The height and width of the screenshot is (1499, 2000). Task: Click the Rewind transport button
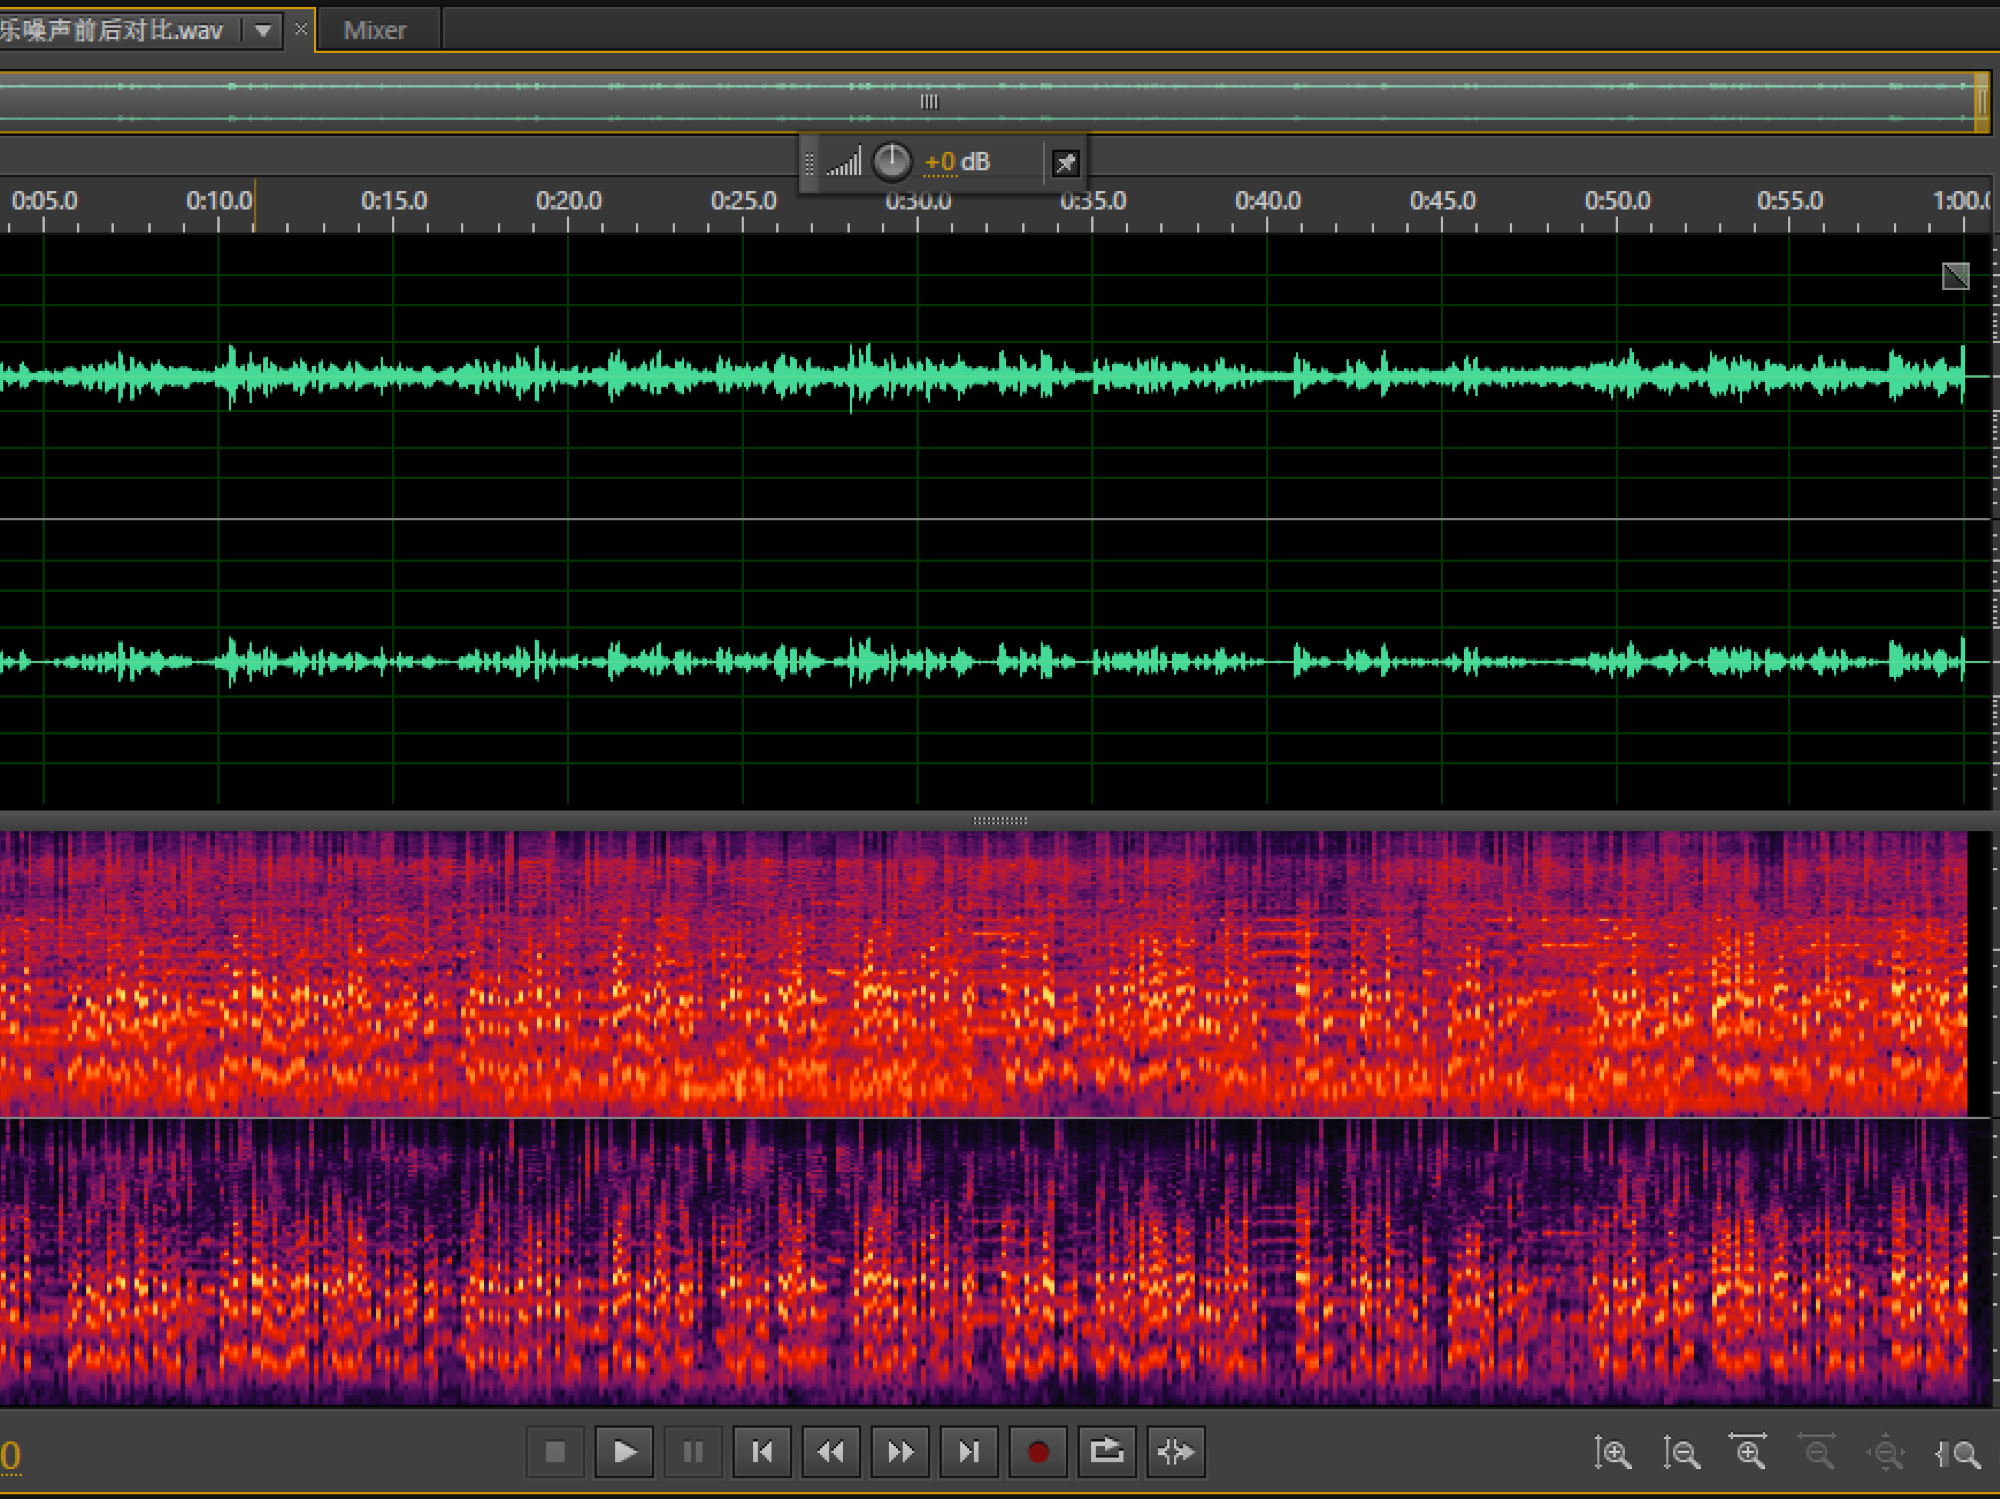pyautogui.click(x=831, y=1451)
